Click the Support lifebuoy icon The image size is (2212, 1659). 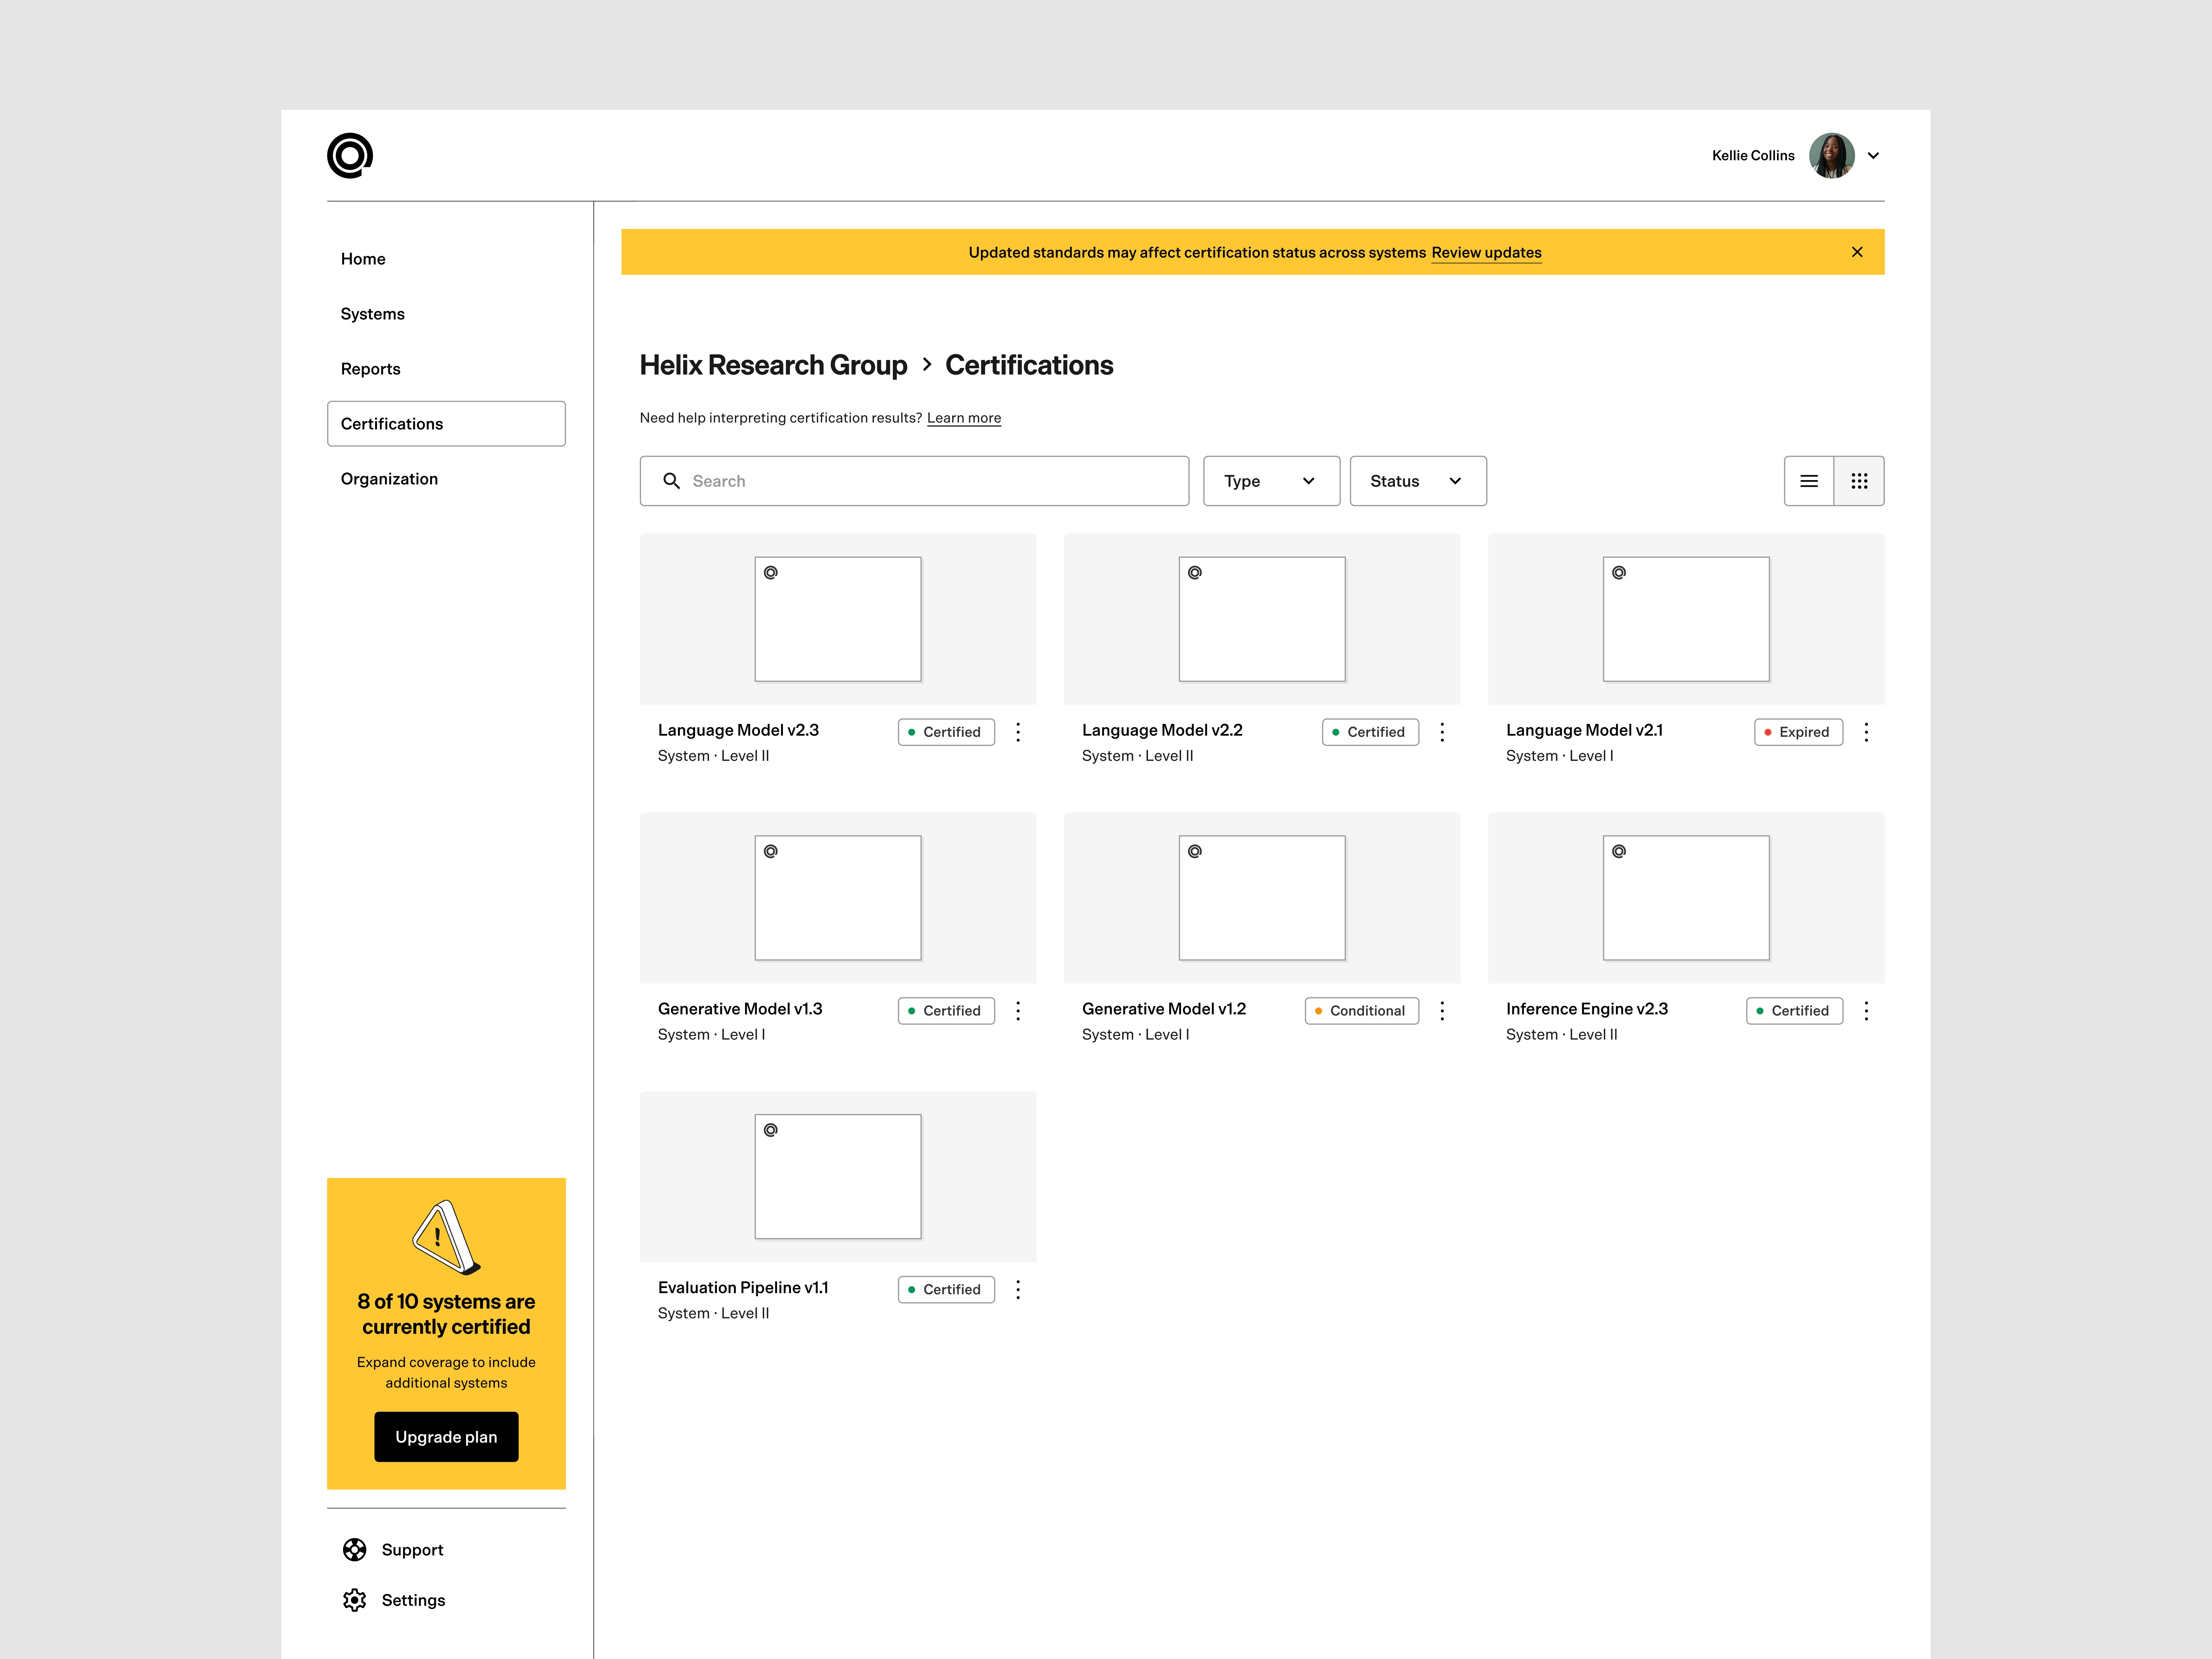pos(354,1550)
